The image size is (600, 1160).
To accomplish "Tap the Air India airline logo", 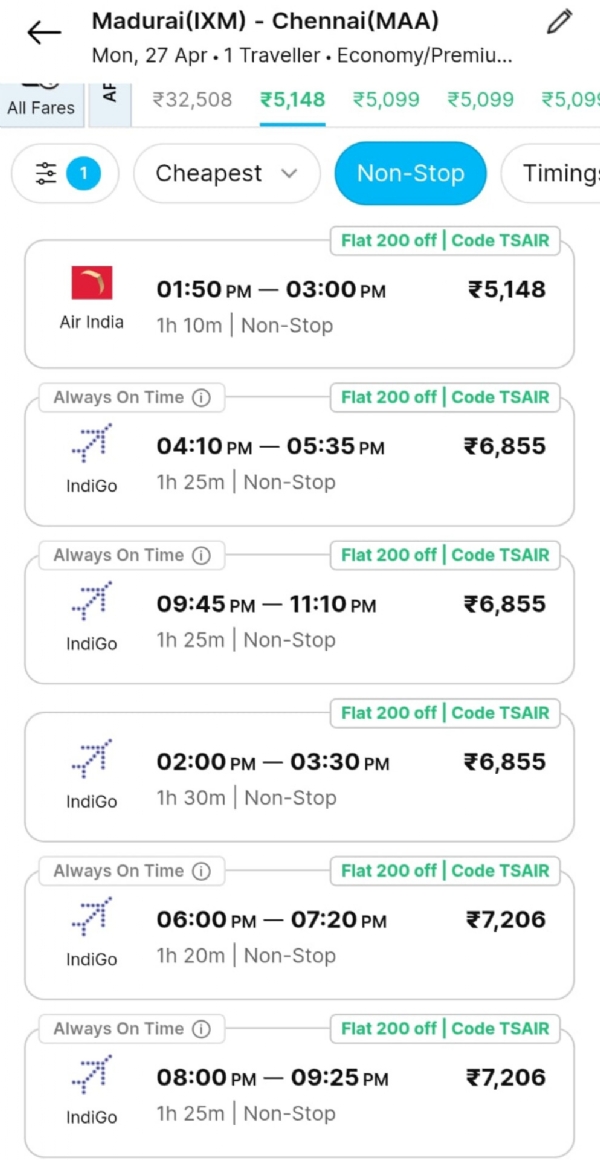I will pos(92,284).
